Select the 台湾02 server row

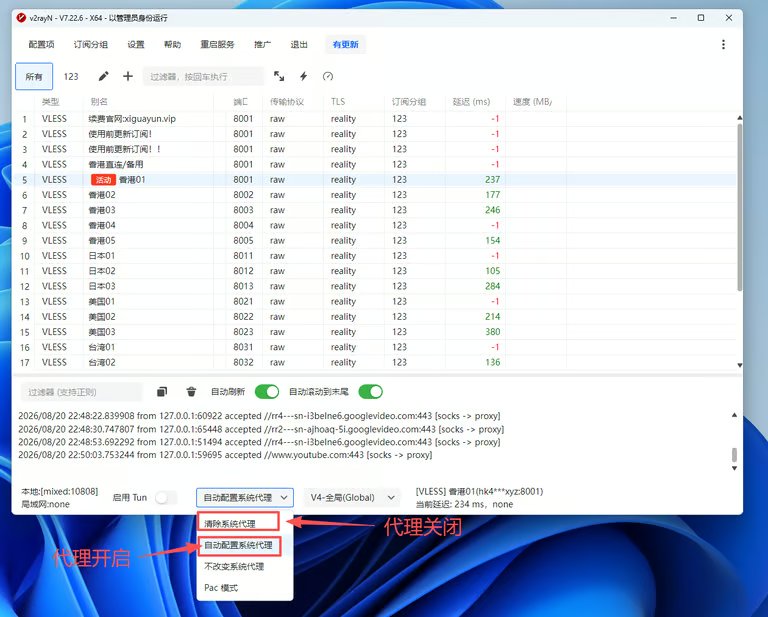pos(375,362)
